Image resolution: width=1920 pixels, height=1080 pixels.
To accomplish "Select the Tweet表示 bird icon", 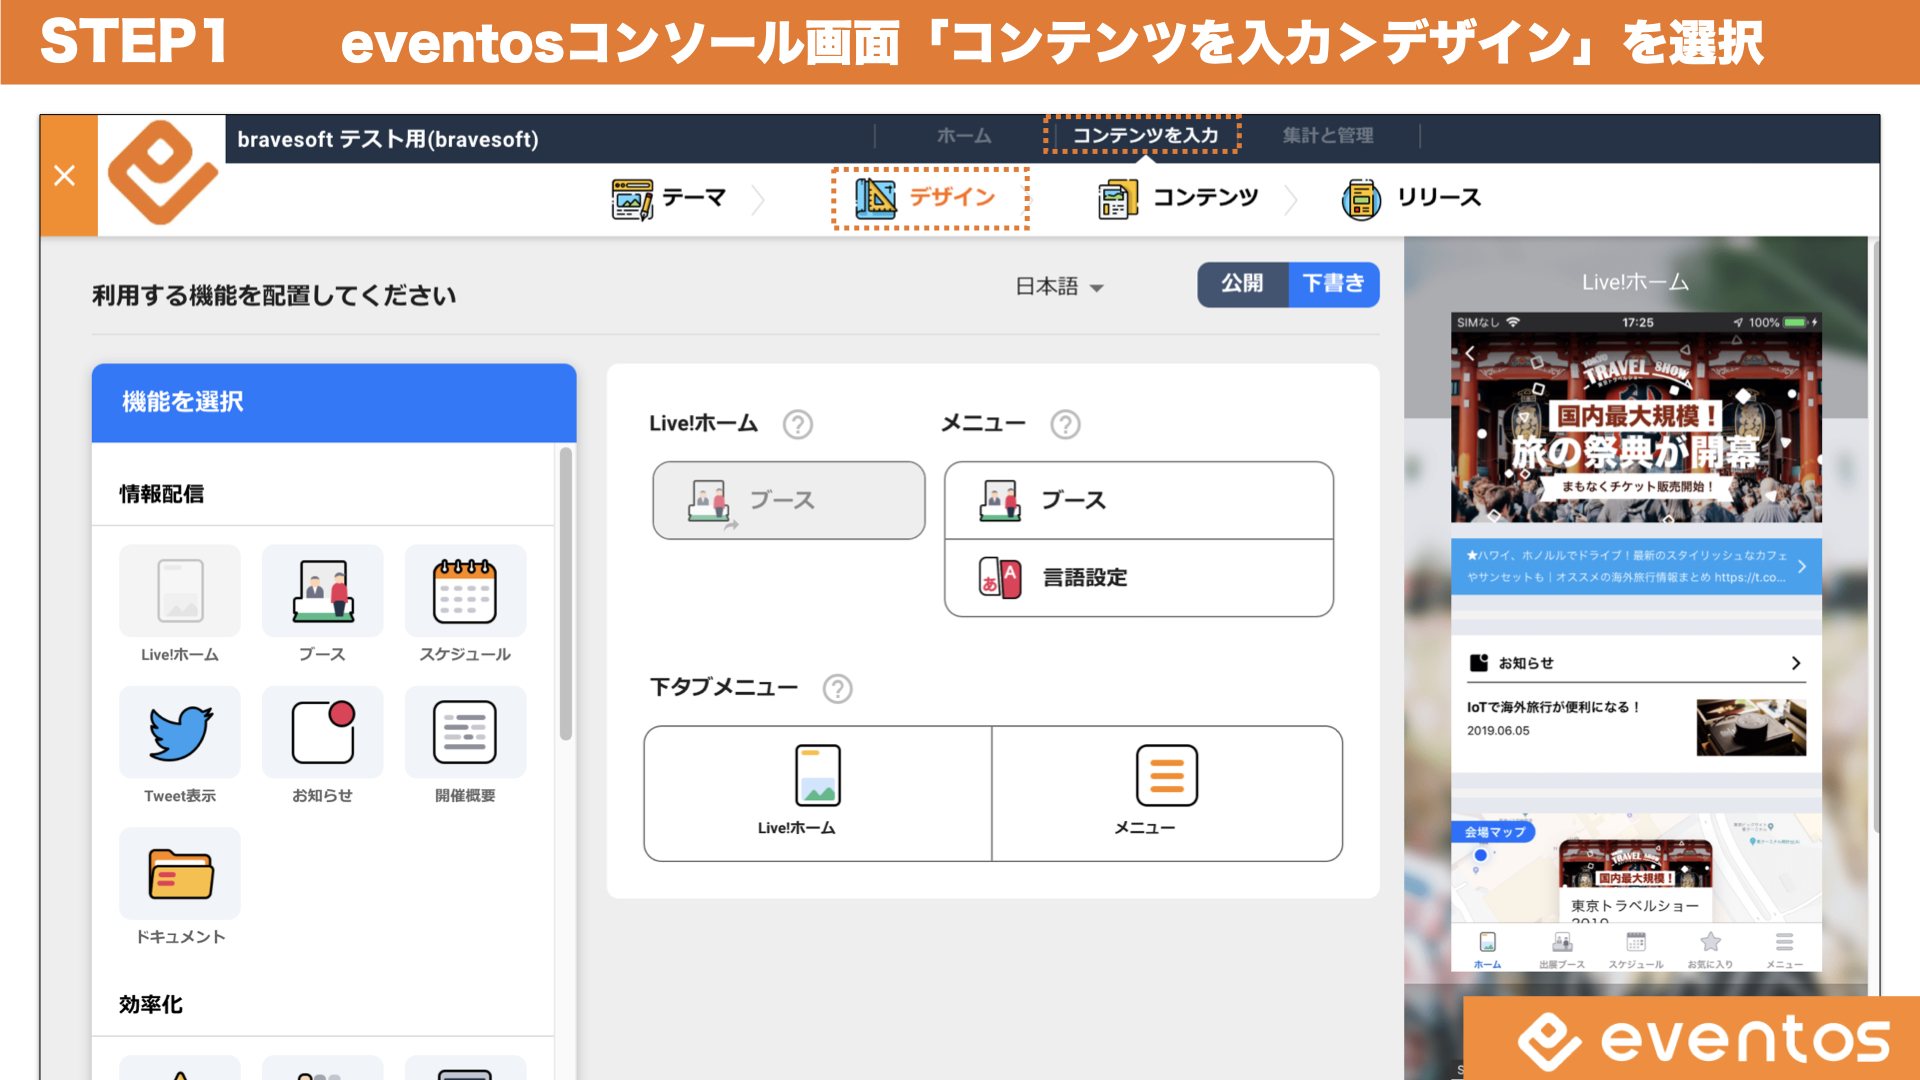I will pyautogui.click(x=180, y=732).
